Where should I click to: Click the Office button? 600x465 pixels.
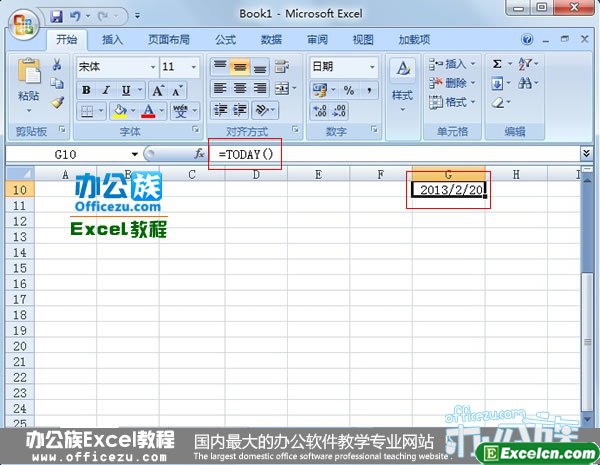click(x=24, y=24)
